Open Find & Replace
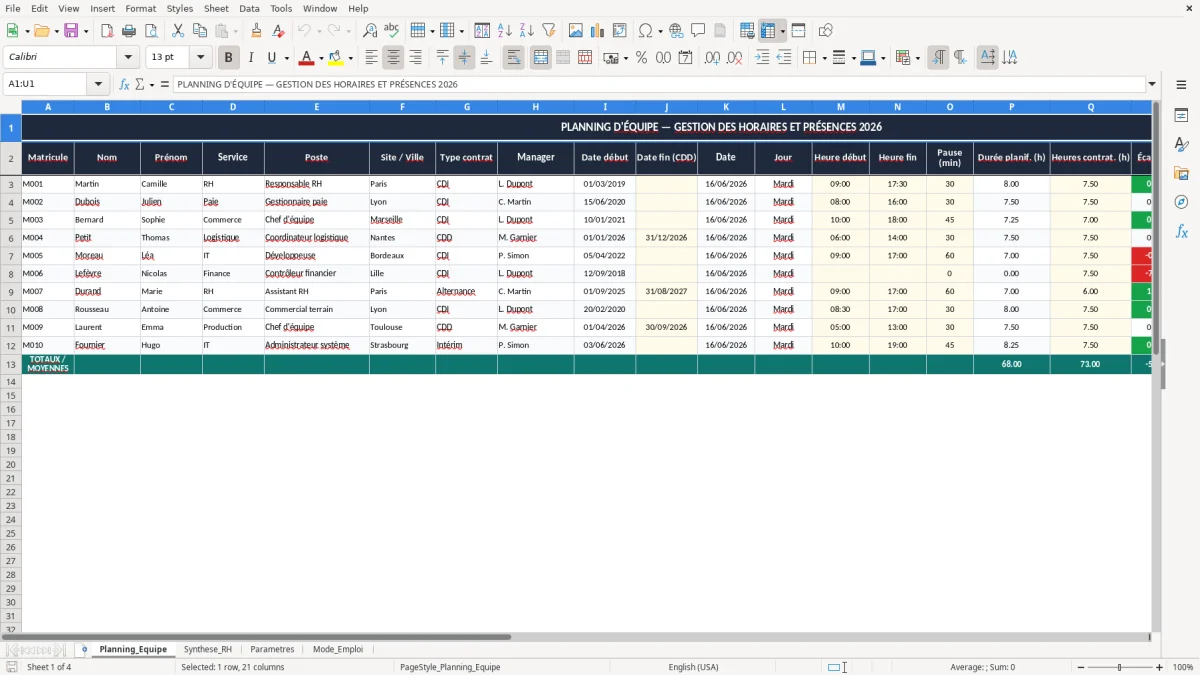1200x675 pixels. click(370, 31)
